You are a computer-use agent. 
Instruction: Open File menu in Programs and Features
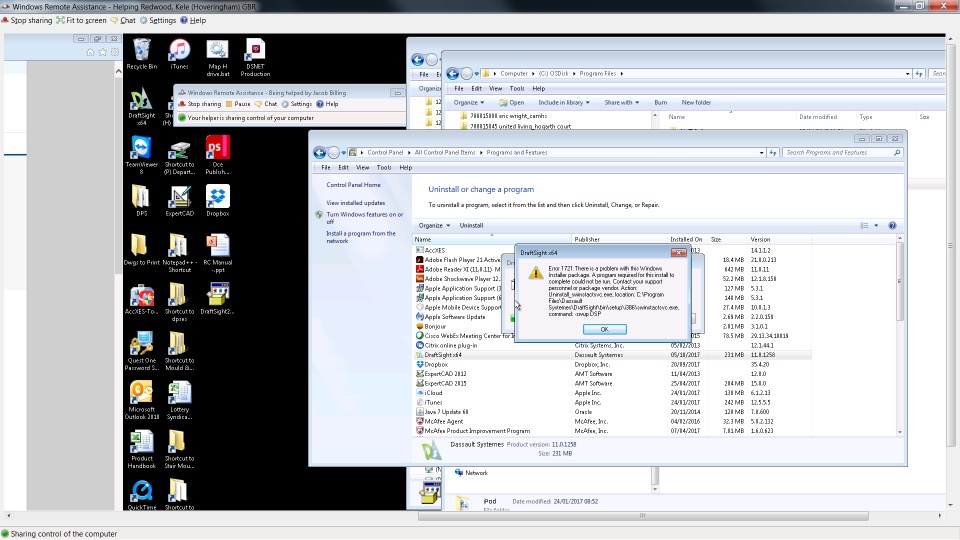click(x=326, y=167)
